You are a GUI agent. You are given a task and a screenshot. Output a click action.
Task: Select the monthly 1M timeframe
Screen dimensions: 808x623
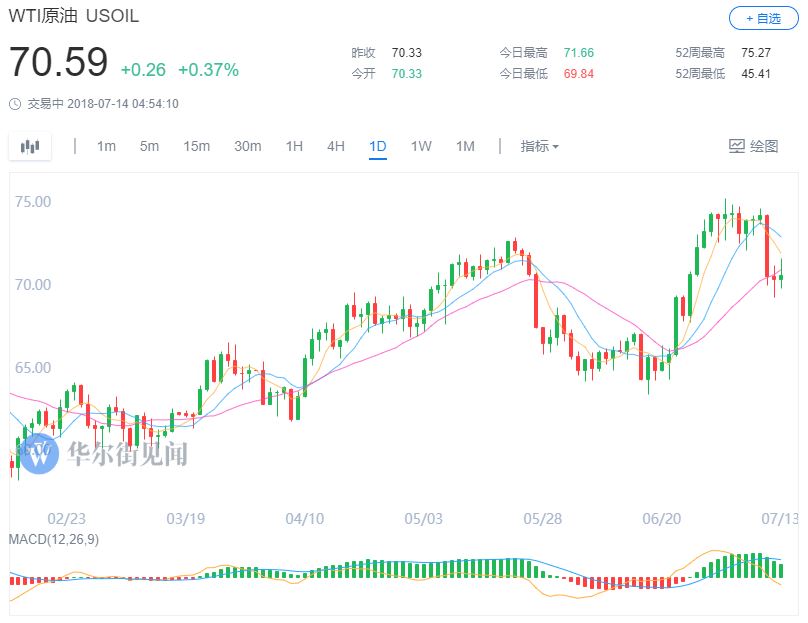click(465, 146)
